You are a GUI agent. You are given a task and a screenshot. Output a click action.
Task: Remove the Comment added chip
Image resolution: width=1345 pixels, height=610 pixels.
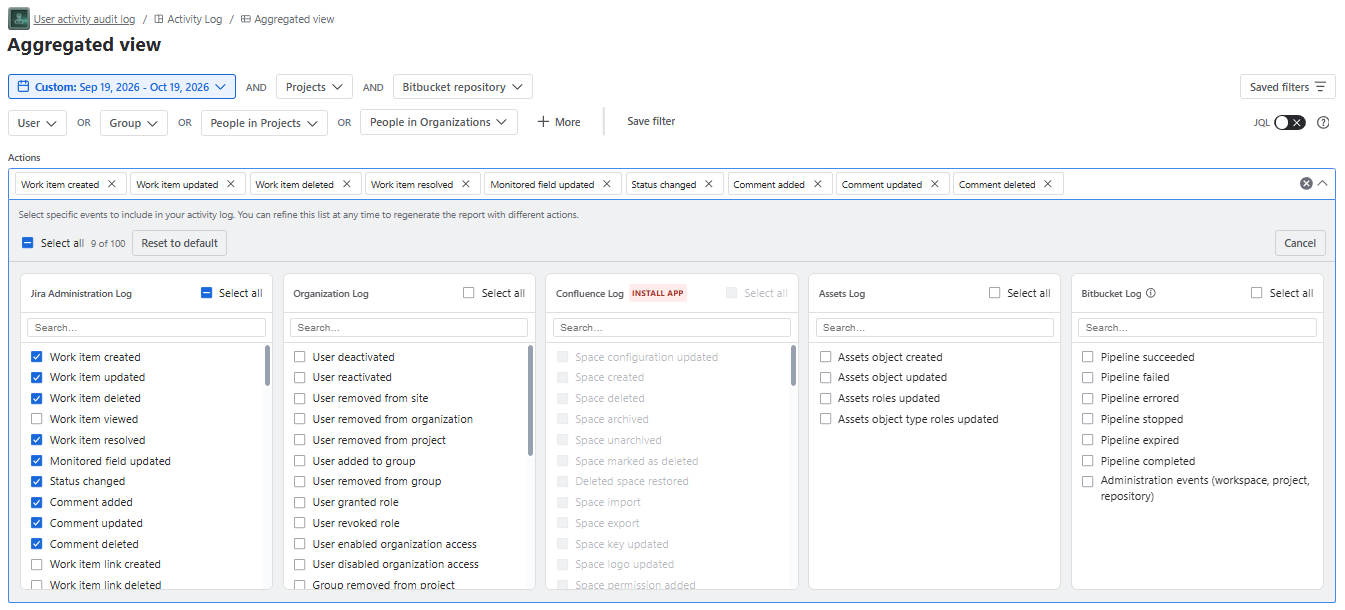click(817, 184)
